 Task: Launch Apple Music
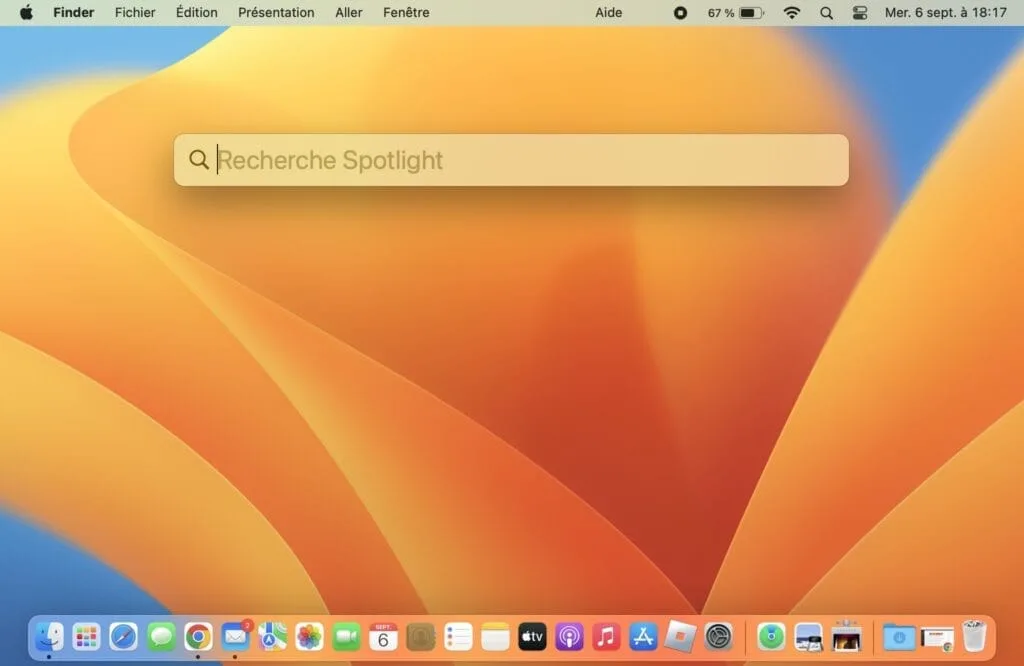[x=605, y=637]
